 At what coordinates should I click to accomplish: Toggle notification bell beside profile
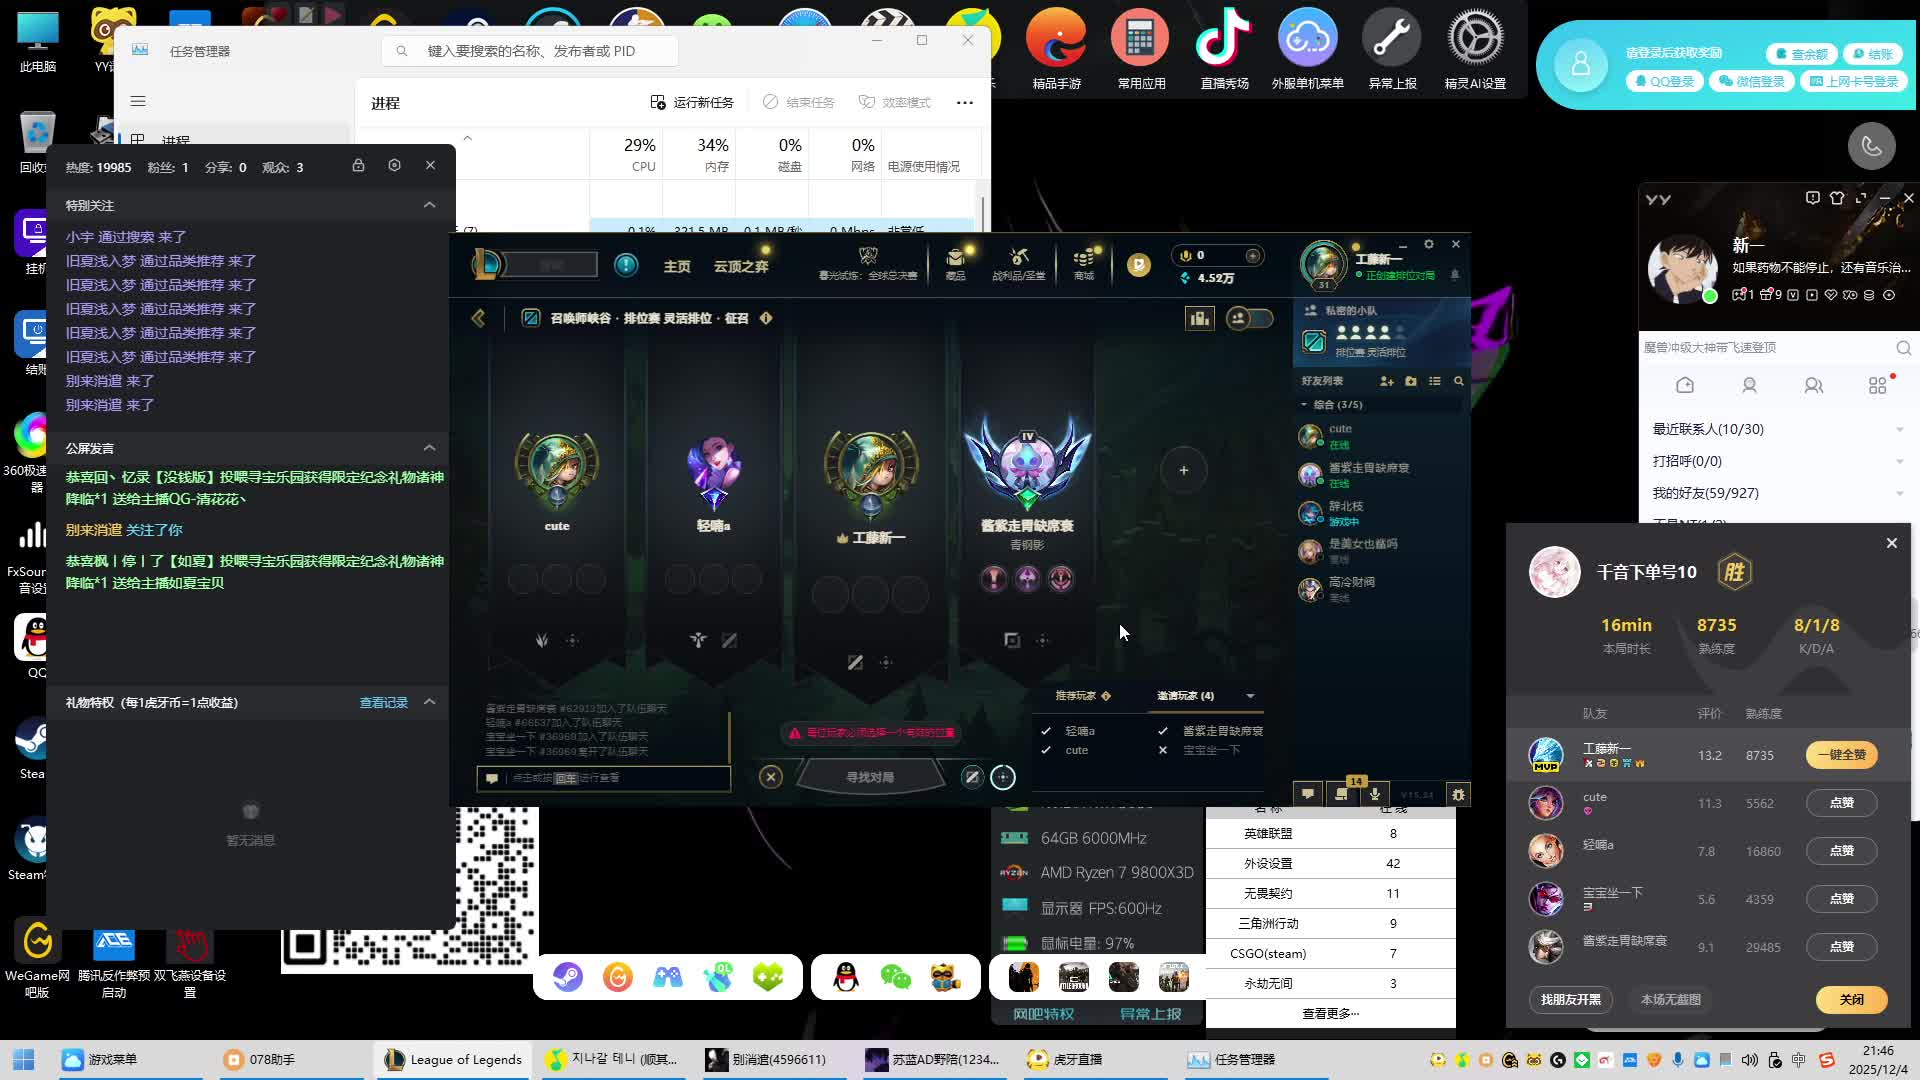click(x=1455, y=275)
